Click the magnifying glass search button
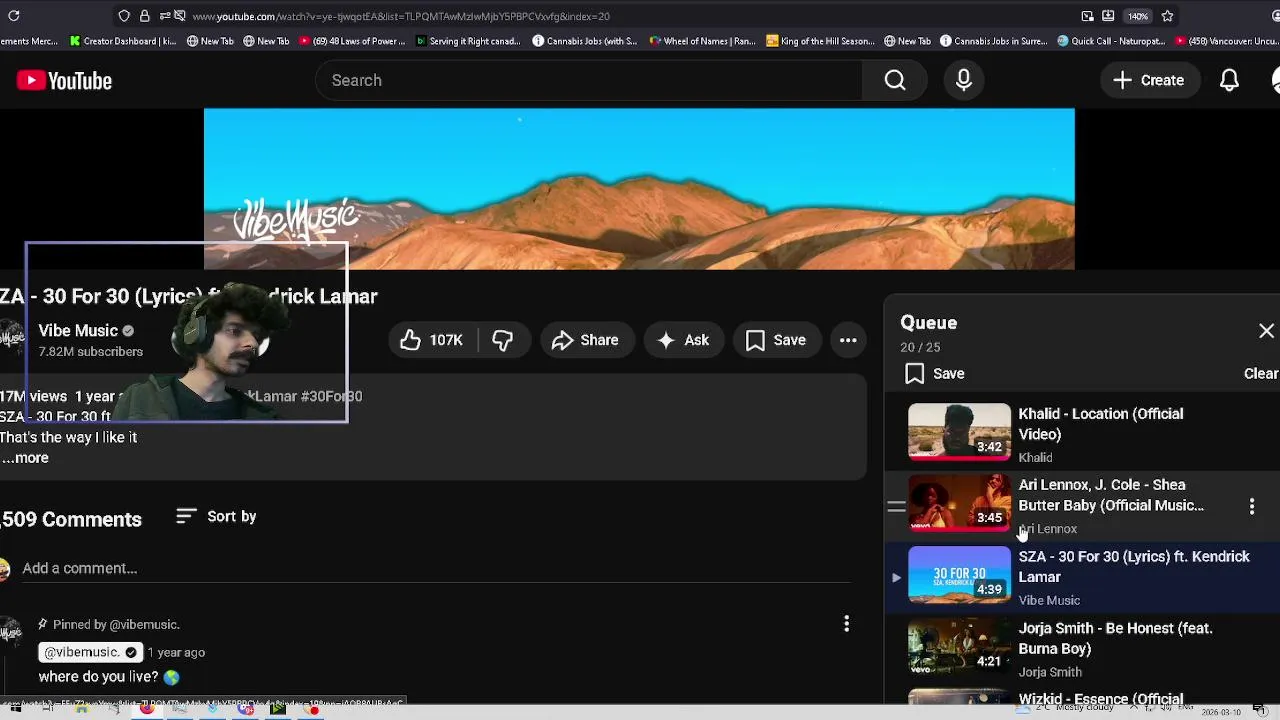 pyautogui.click(x=895, y=80)
